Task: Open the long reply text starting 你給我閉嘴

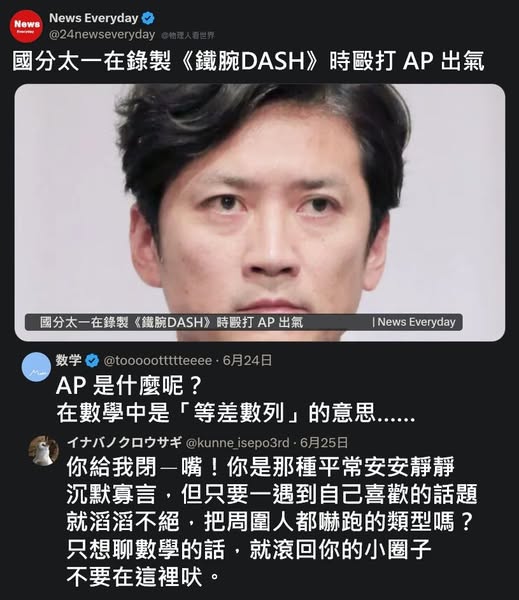Action: coord(272,522)
